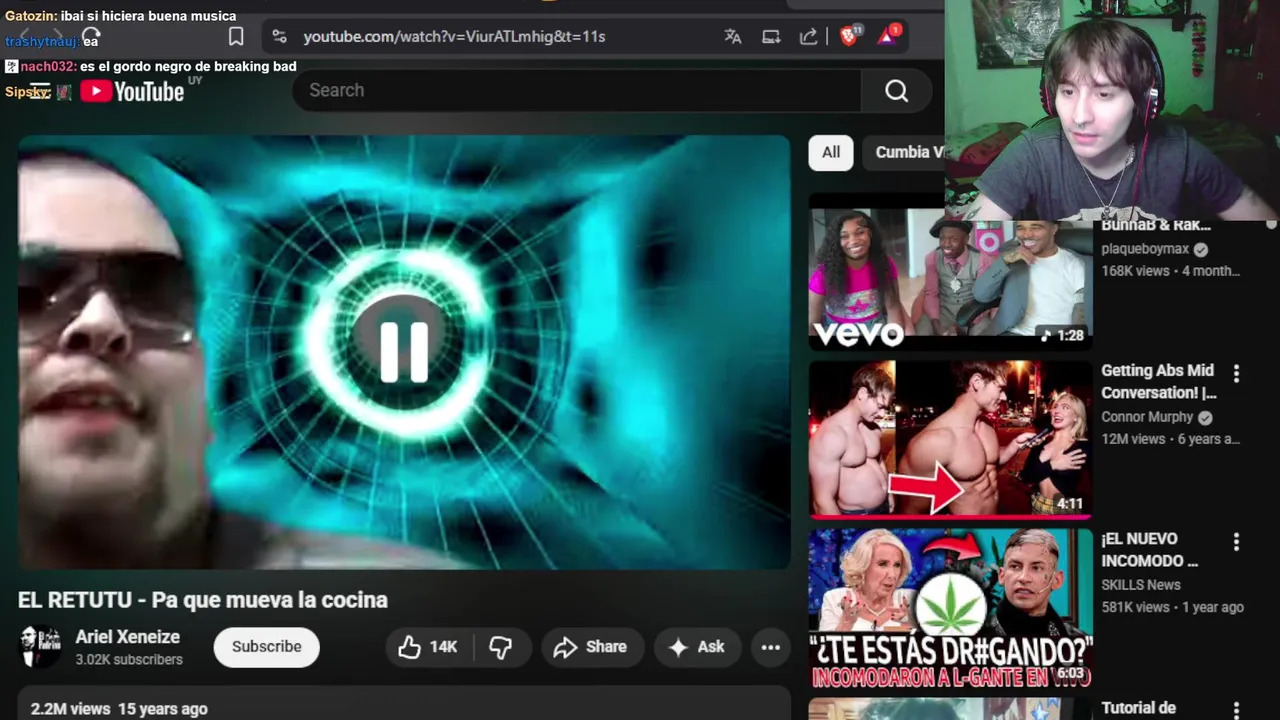Viewport: 1280px width, 720px height.
Task: Pause the video with center pause button
Action: point(404,352)
